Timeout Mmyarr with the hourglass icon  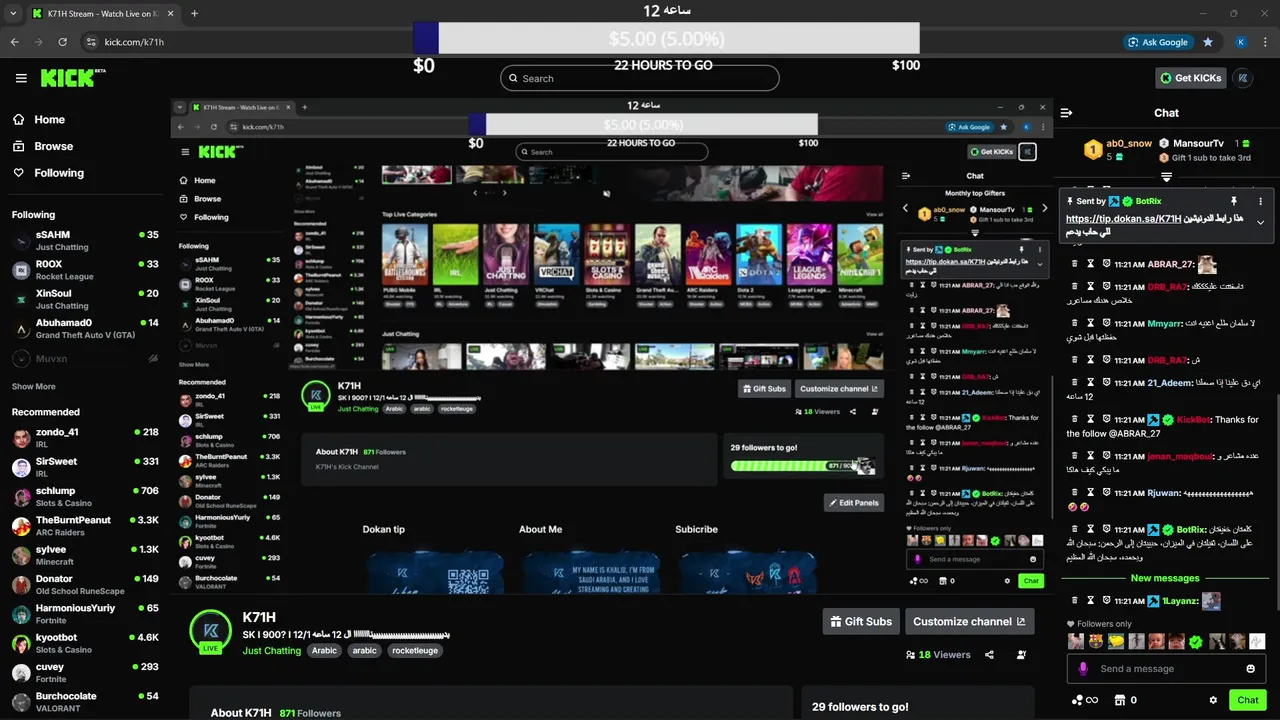click(x=1091, y=323)
